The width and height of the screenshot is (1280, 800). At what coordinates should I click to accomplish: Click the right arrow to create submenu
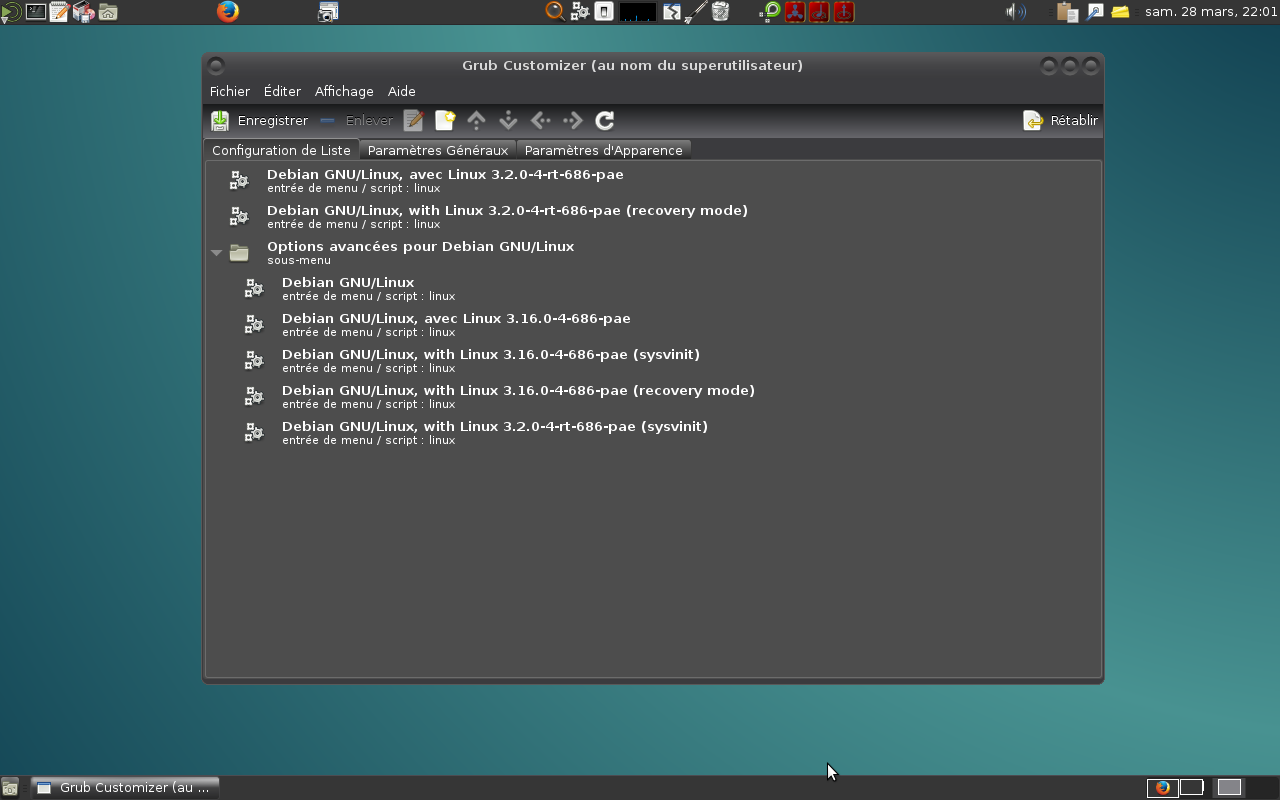click(573, 120)
